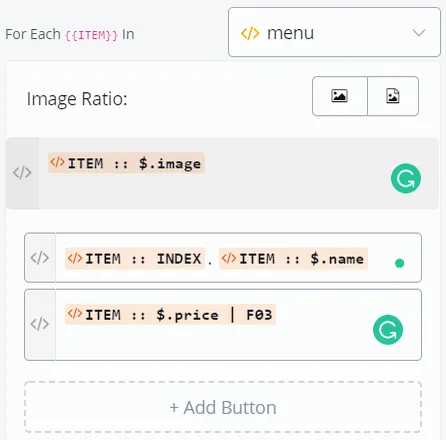
Task: Click the ITEM :: $.image variable chip
Action: point(126,163)
